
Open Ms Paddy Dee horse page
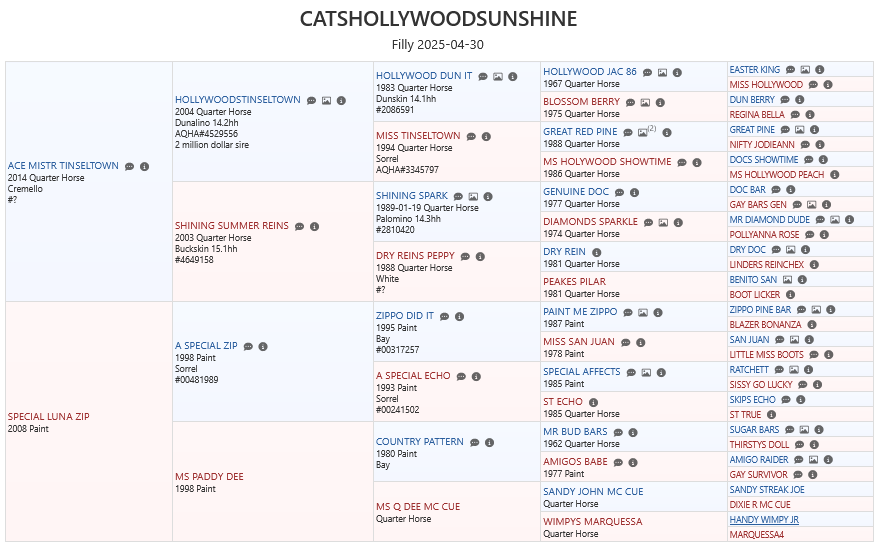209,477
